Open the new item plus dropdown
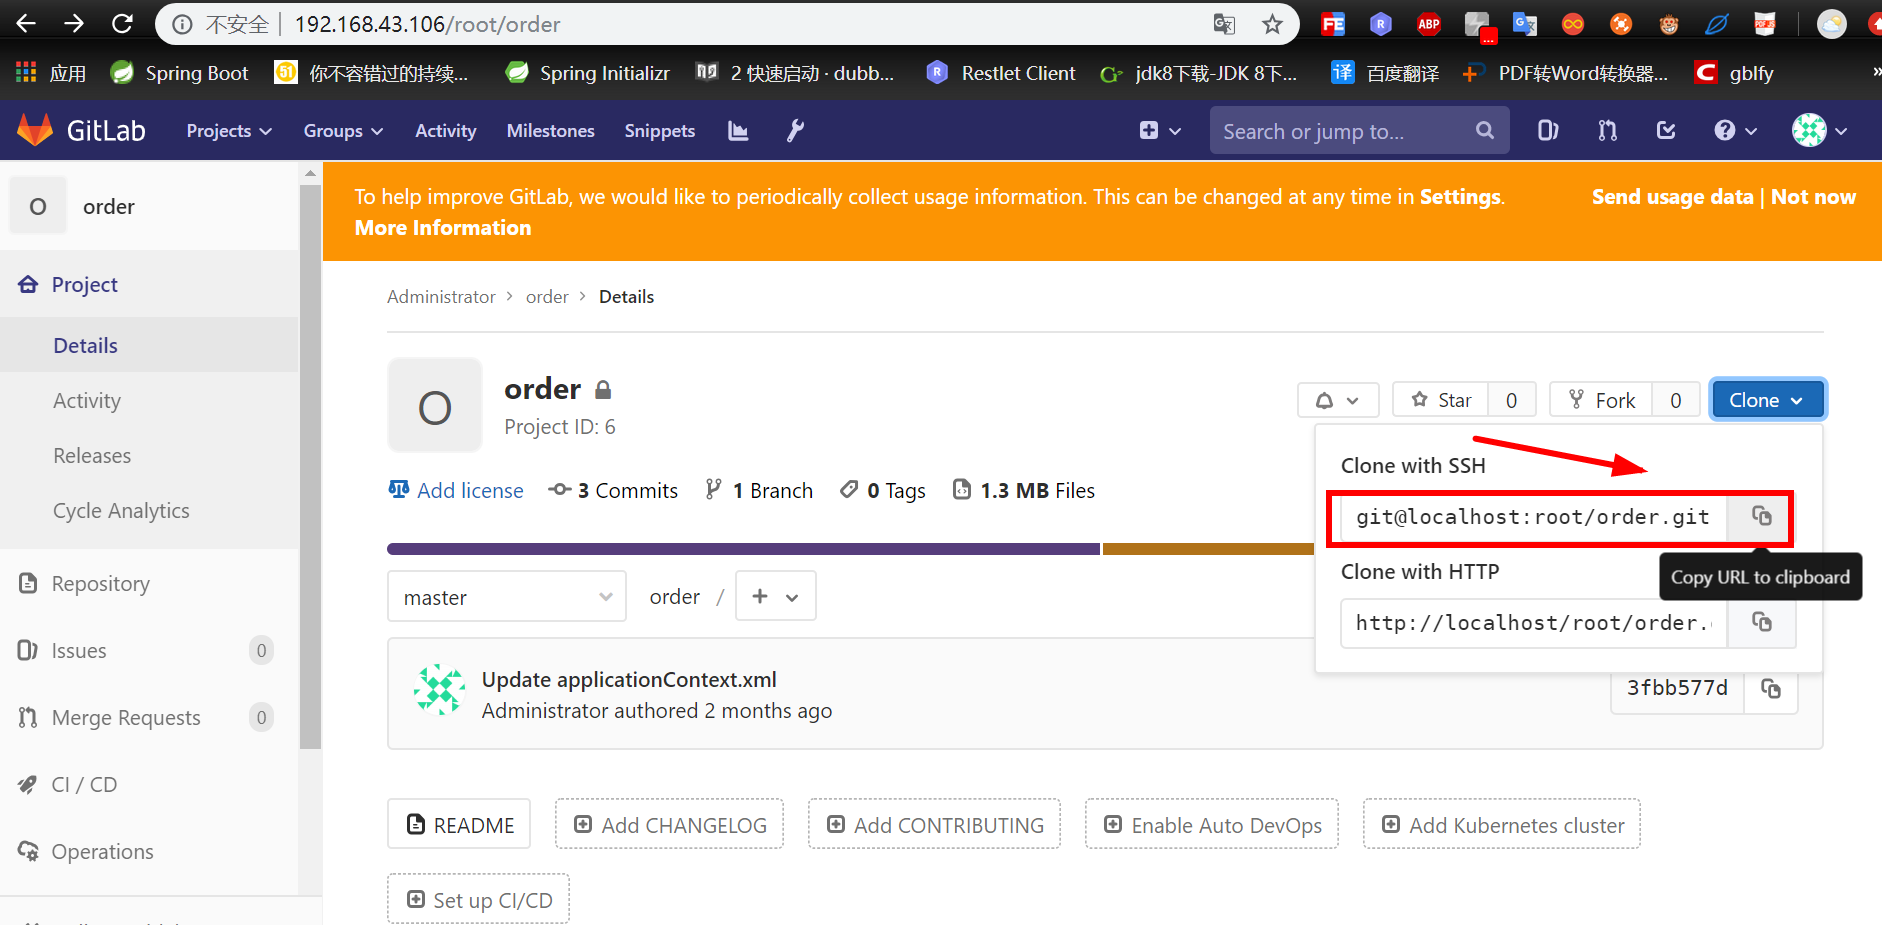Screen dimensions: 1882x925 1160,131
